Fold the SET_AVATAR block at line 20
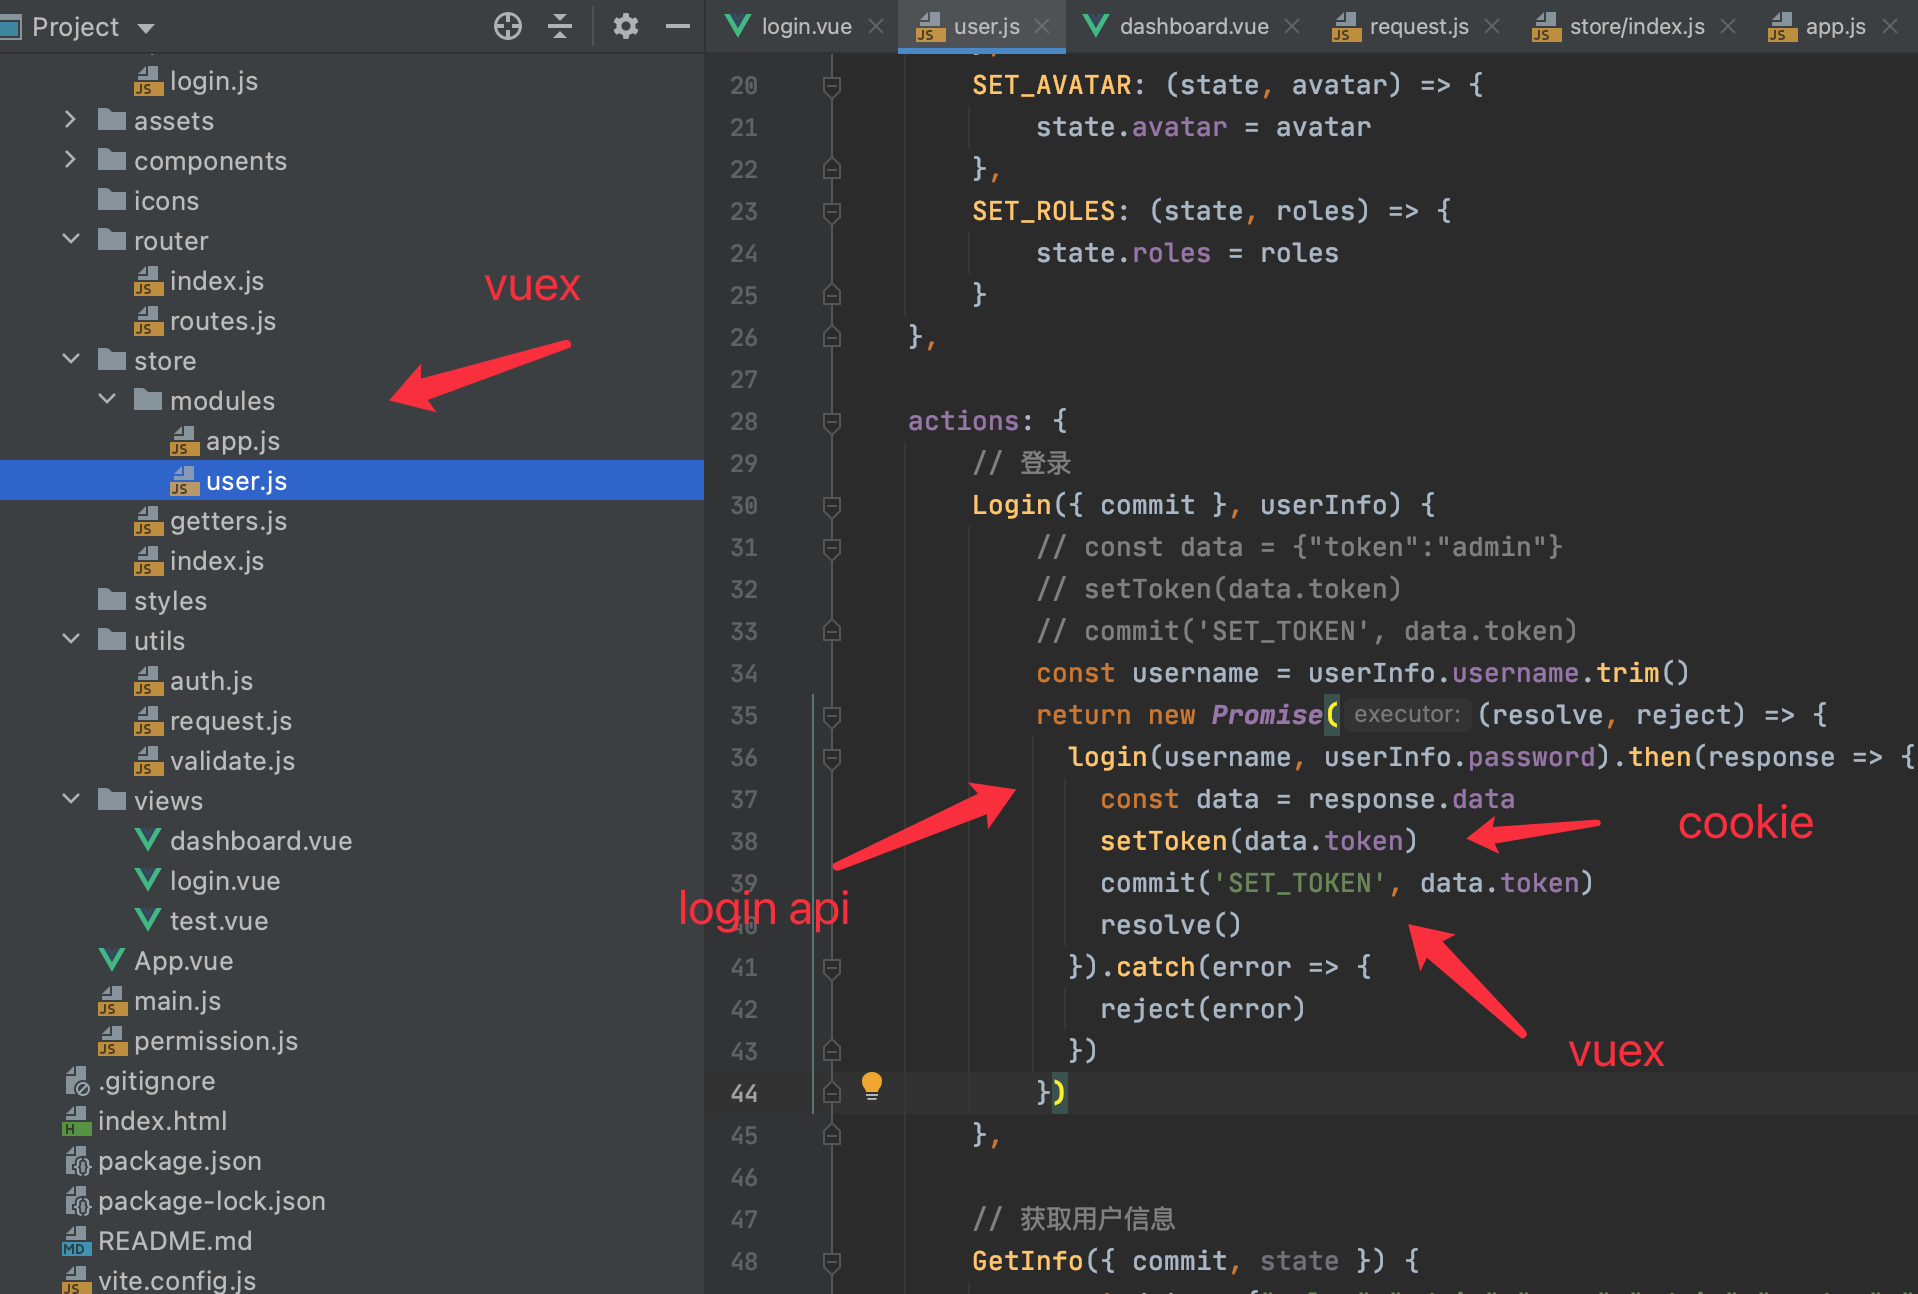This screenshot has width=1918, height=1294. pos(831,86)
